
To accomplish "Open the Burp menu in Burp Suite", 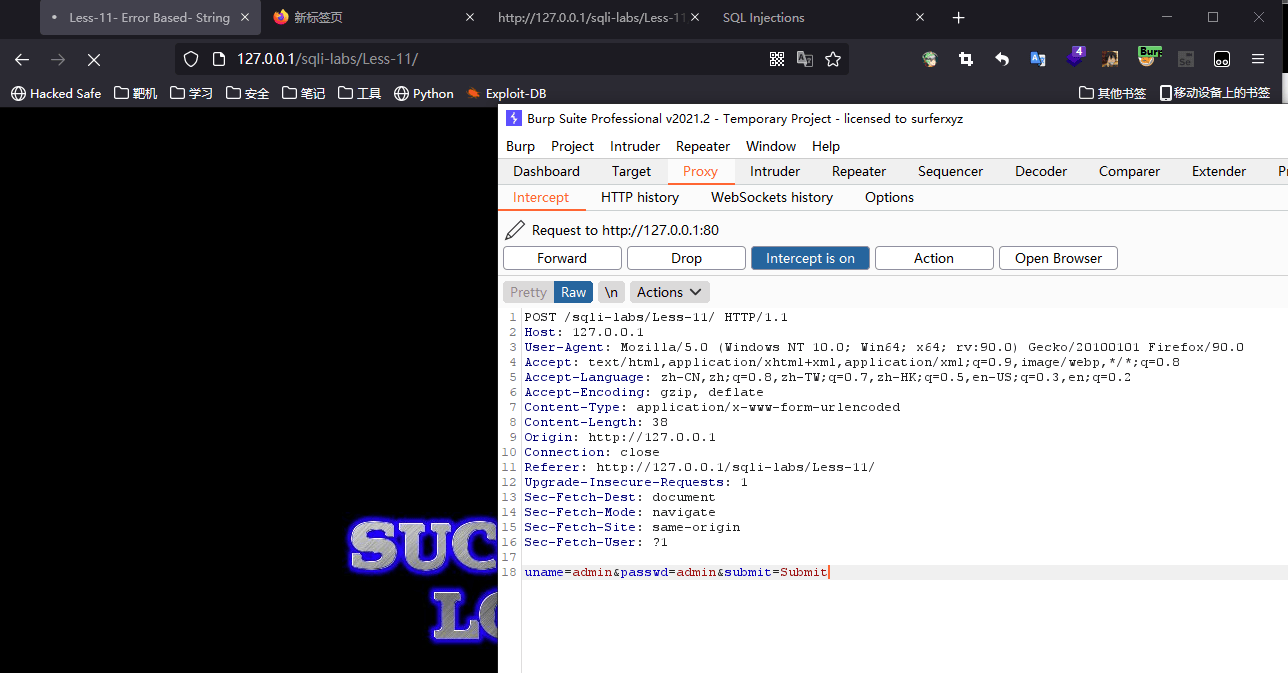I will click(x=520, y=146).
